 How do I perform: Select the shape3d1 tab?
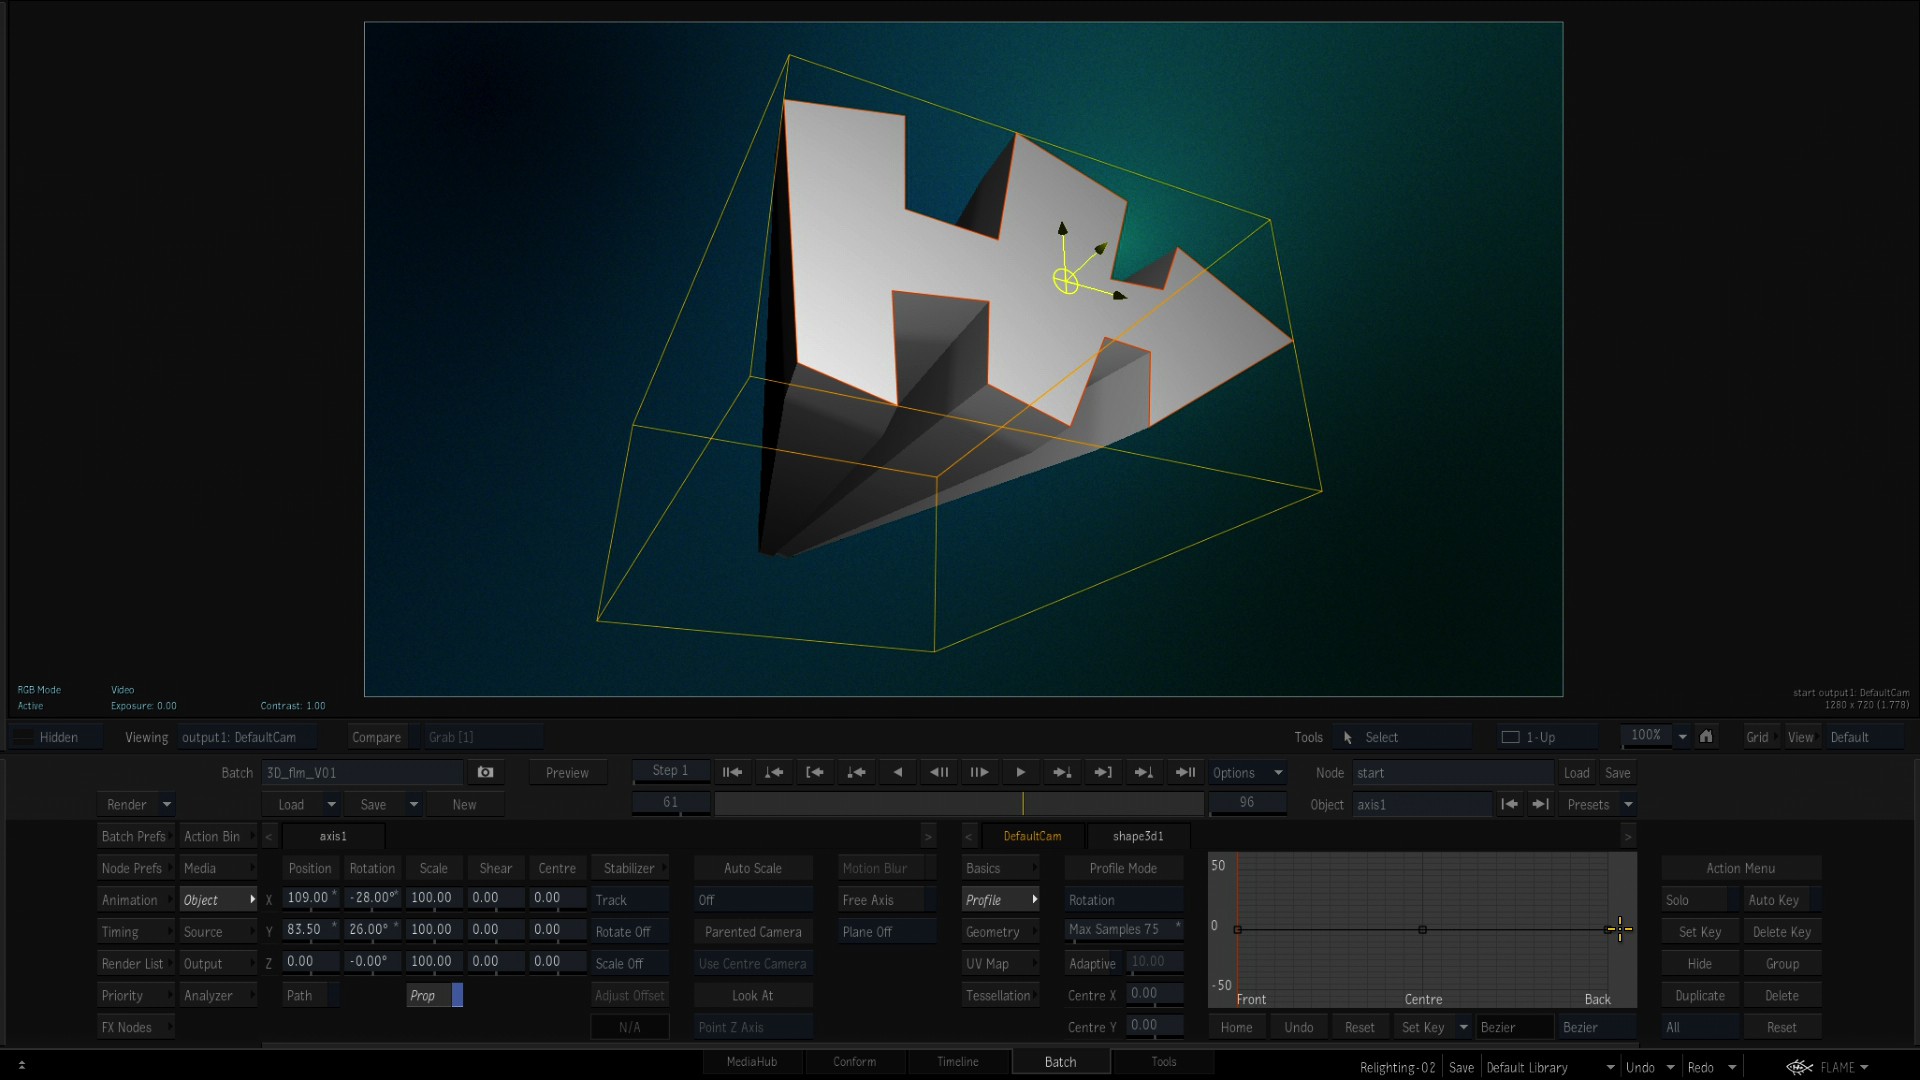coord(1138,836)
